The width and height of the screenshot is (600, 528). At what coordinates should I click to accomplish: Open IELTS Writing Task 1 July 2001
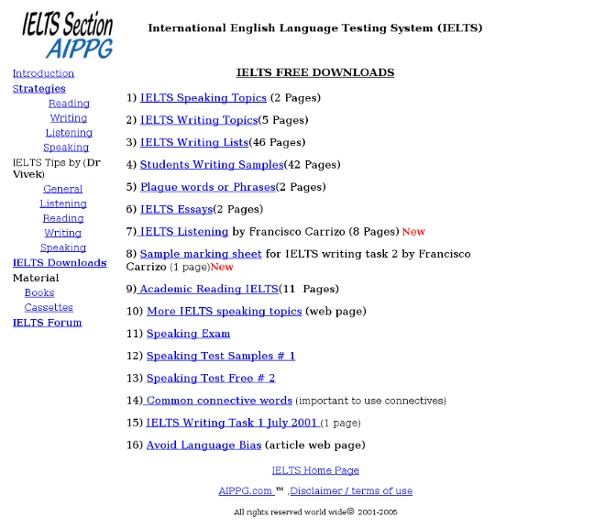[x=233, y=423]
